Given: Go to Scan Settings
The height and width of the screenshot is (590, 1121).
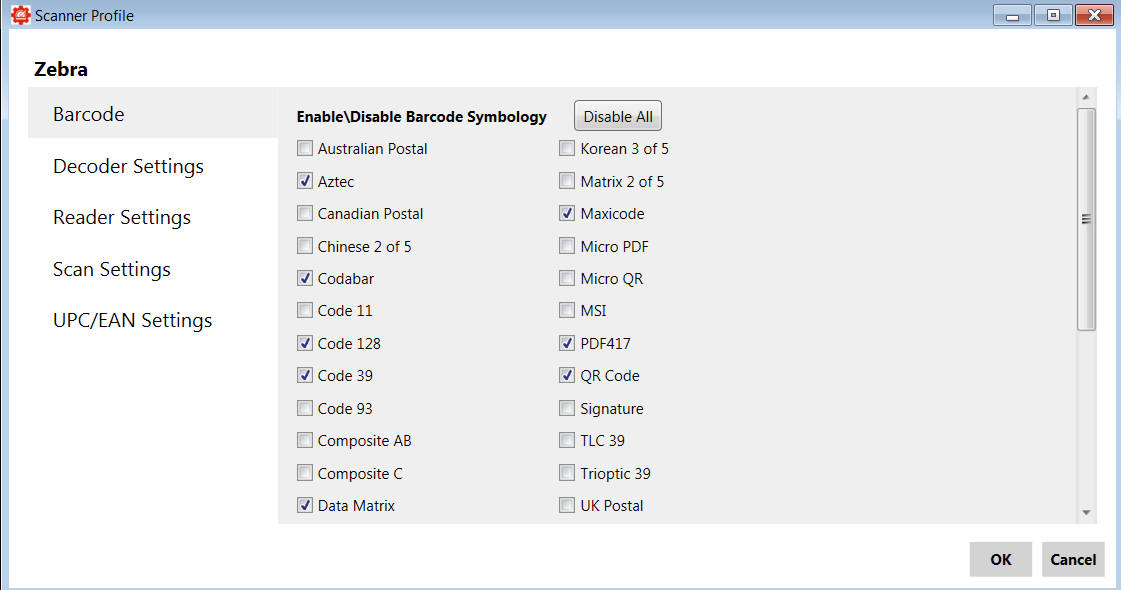Looking at the screenshot, I should [112, 269].
